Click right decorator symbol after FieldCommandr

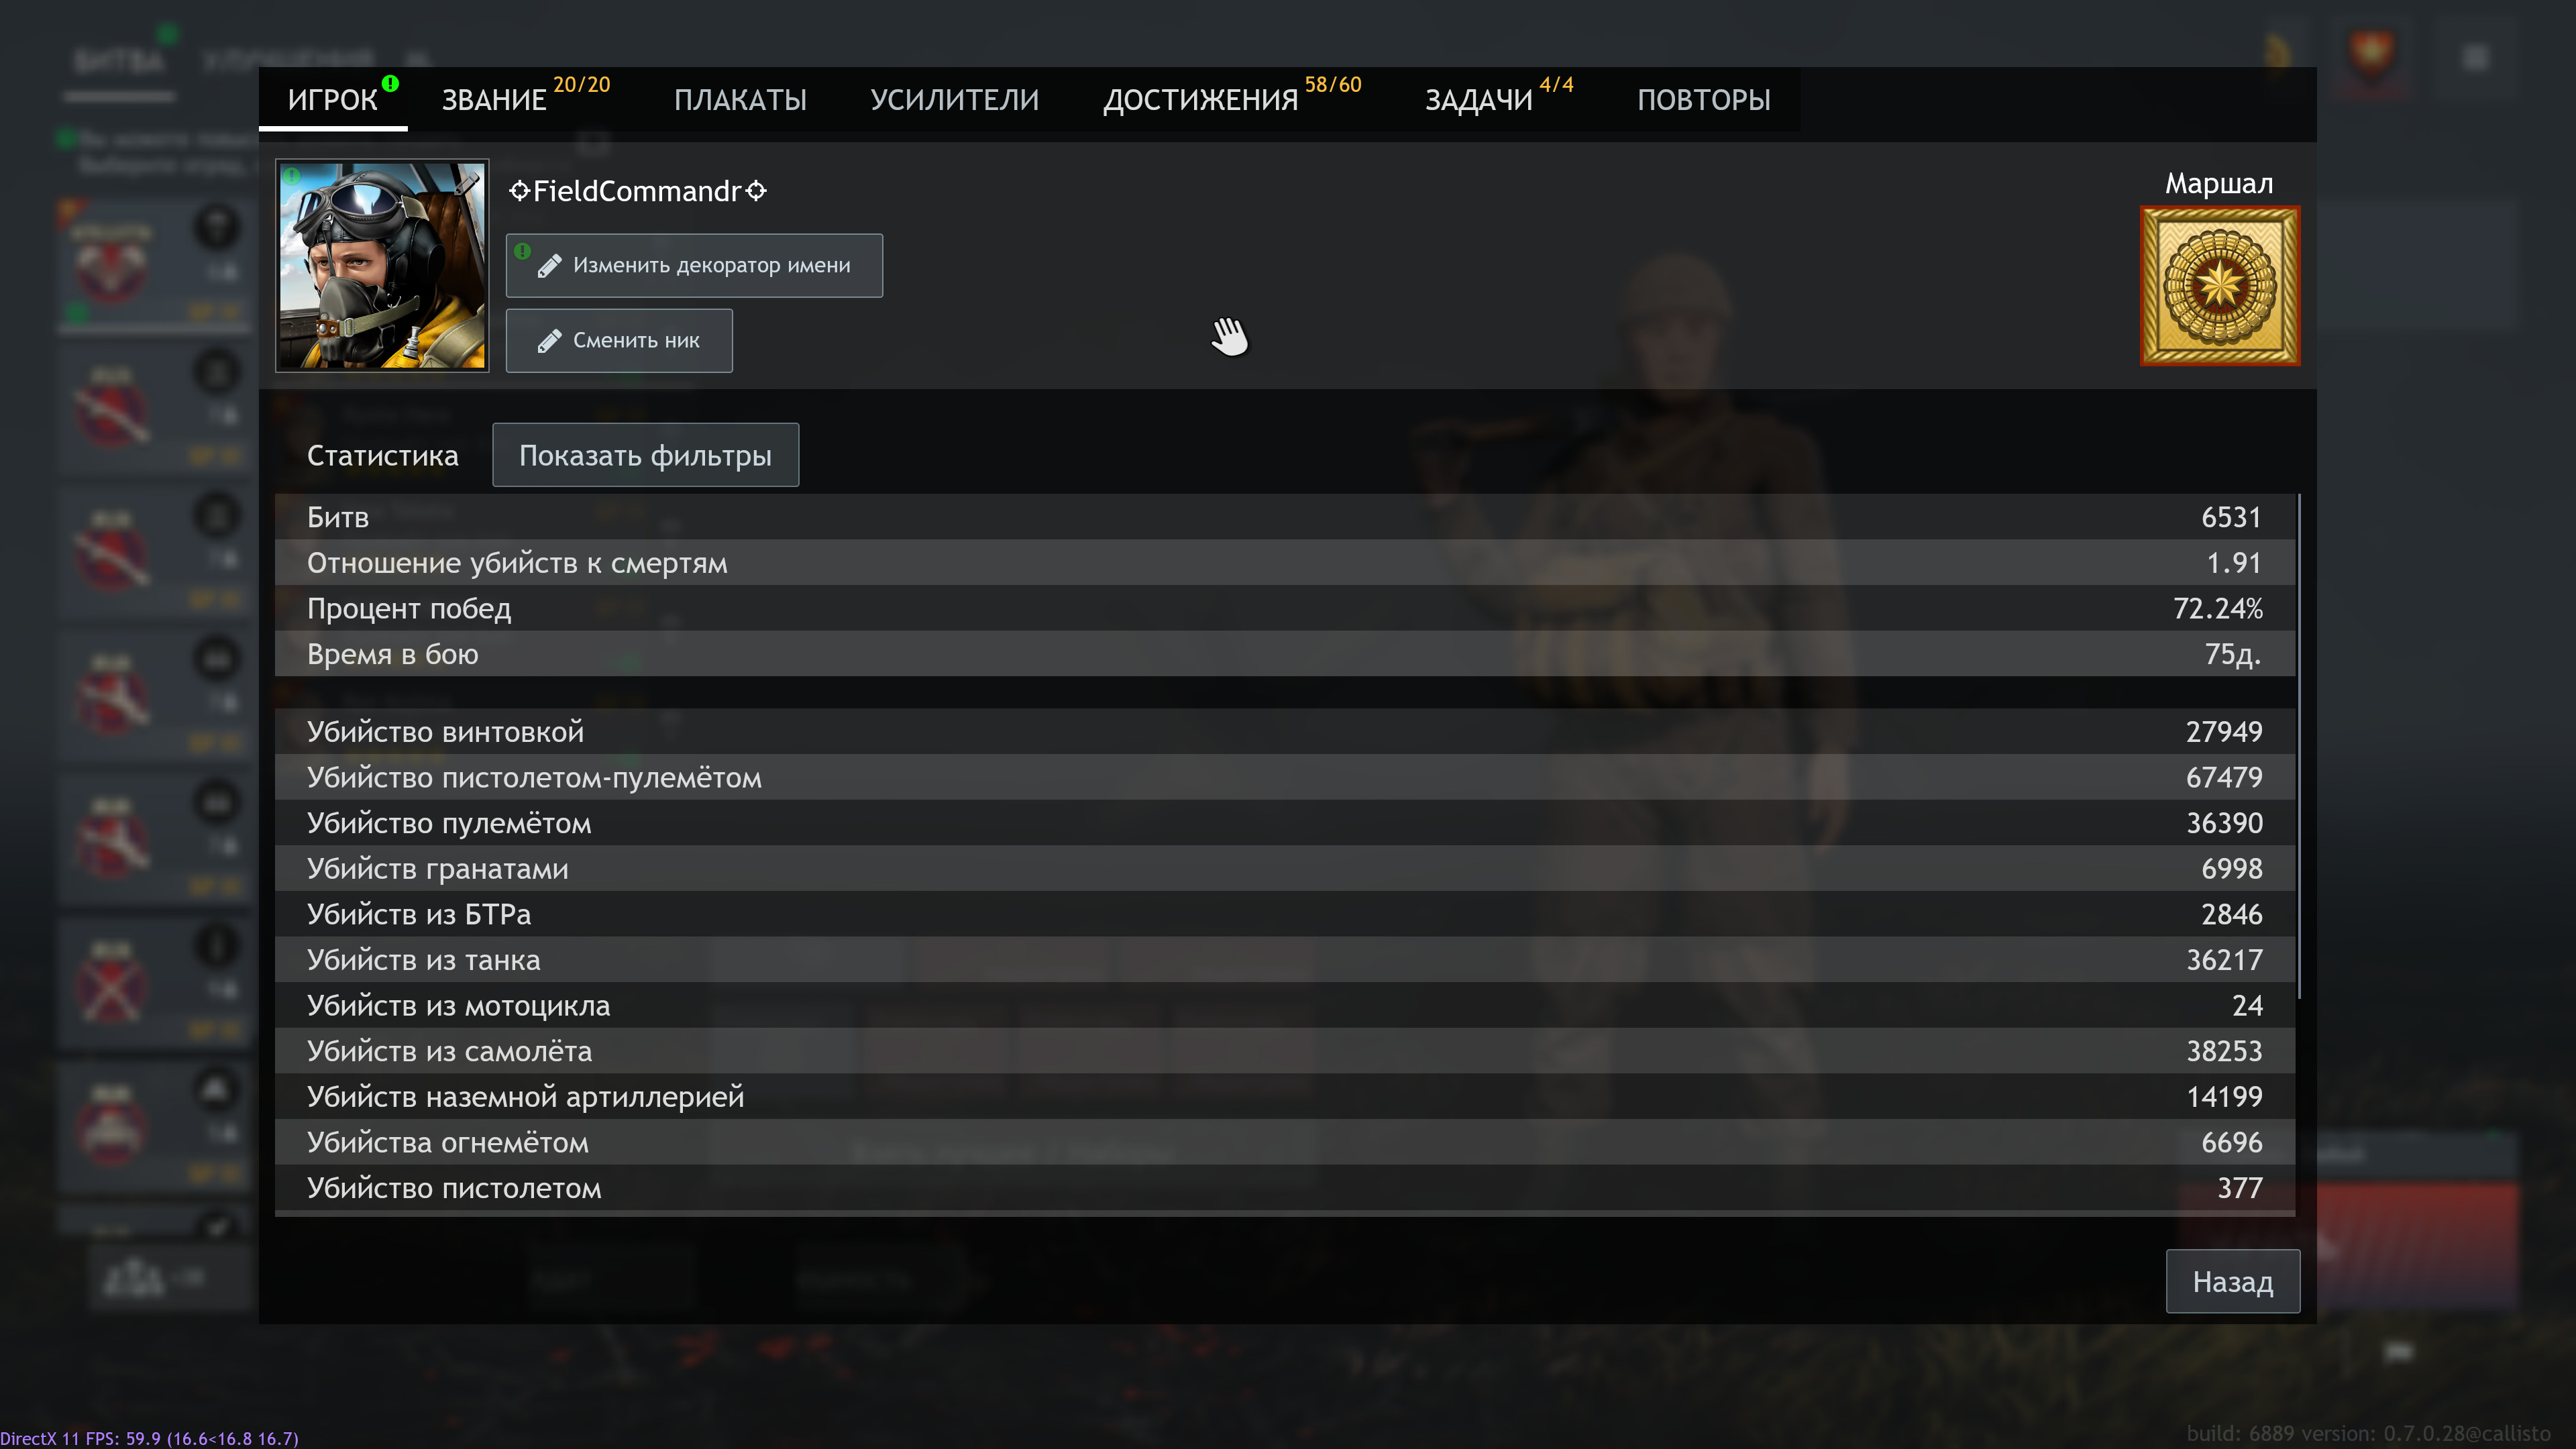(x=756, y=191)
